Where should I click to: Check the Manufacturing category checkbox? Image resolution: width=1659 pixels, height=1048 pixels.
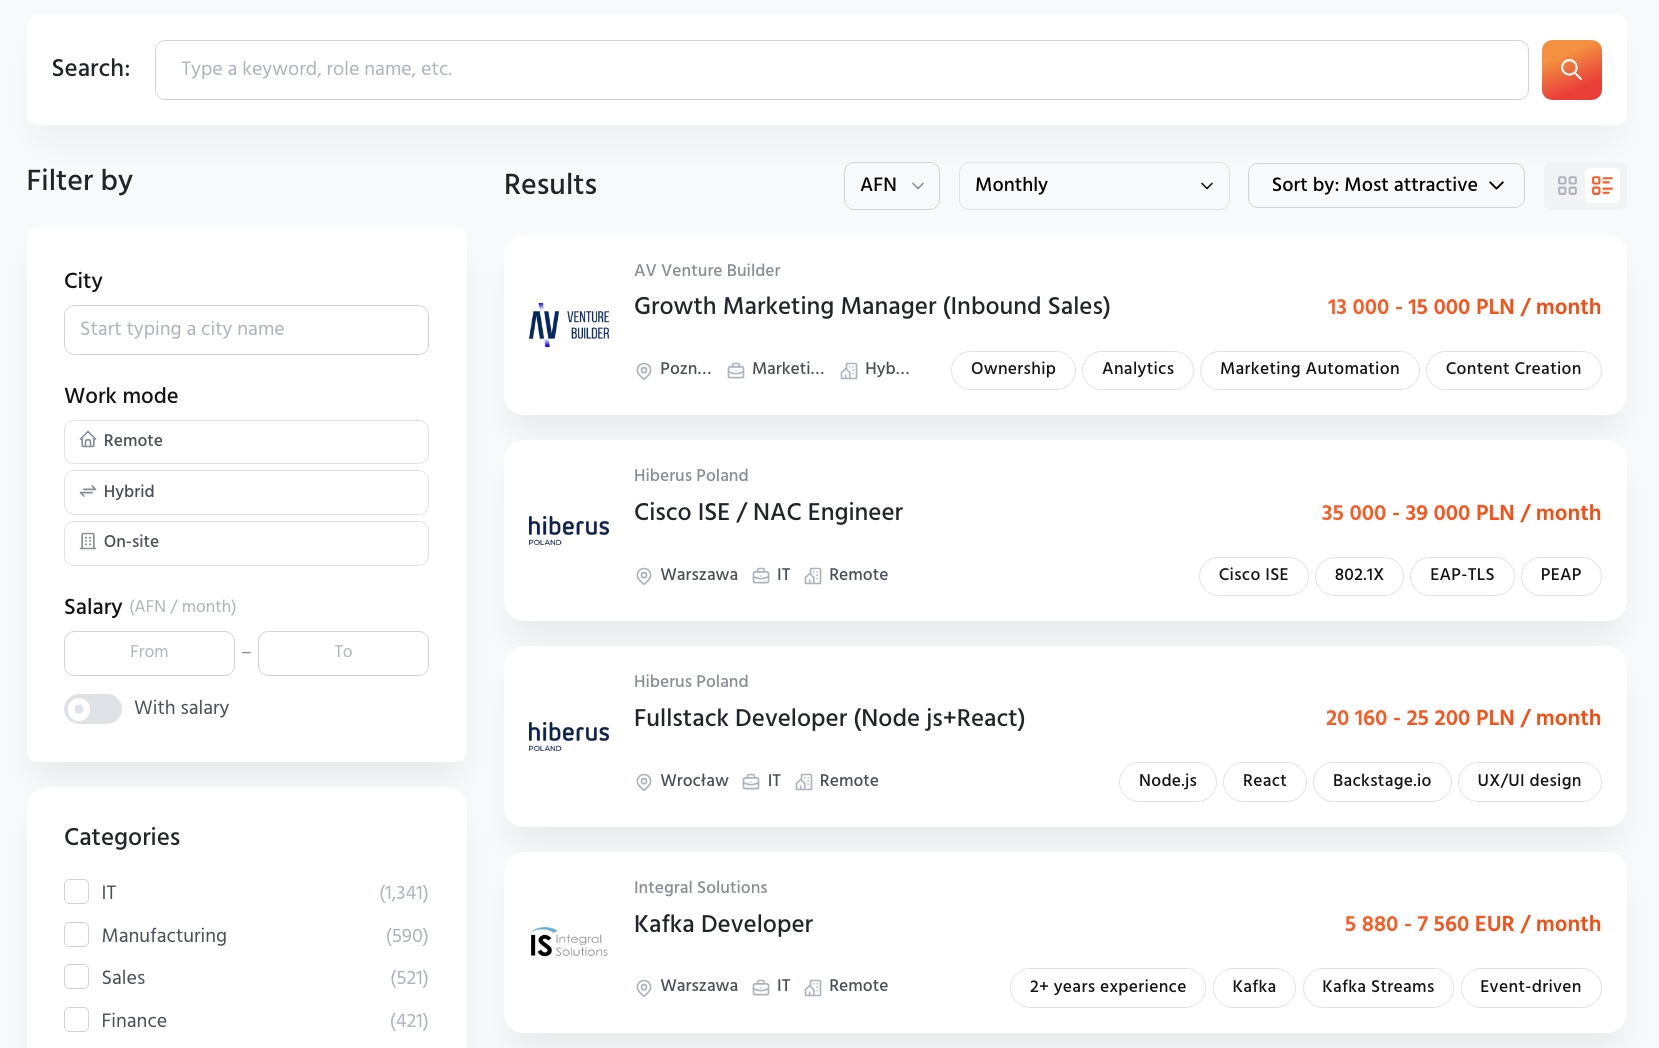pos(77,935)
